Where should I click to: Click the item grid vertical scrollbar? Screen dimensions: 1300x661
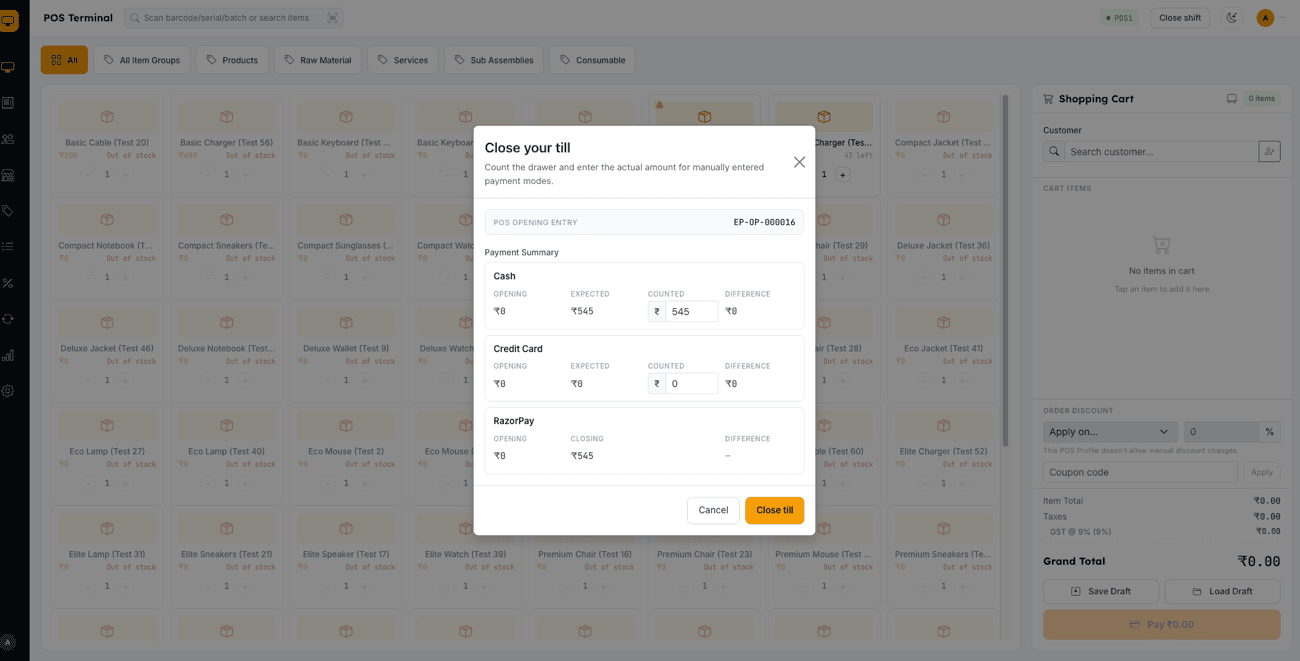(x=1005, y=270)
